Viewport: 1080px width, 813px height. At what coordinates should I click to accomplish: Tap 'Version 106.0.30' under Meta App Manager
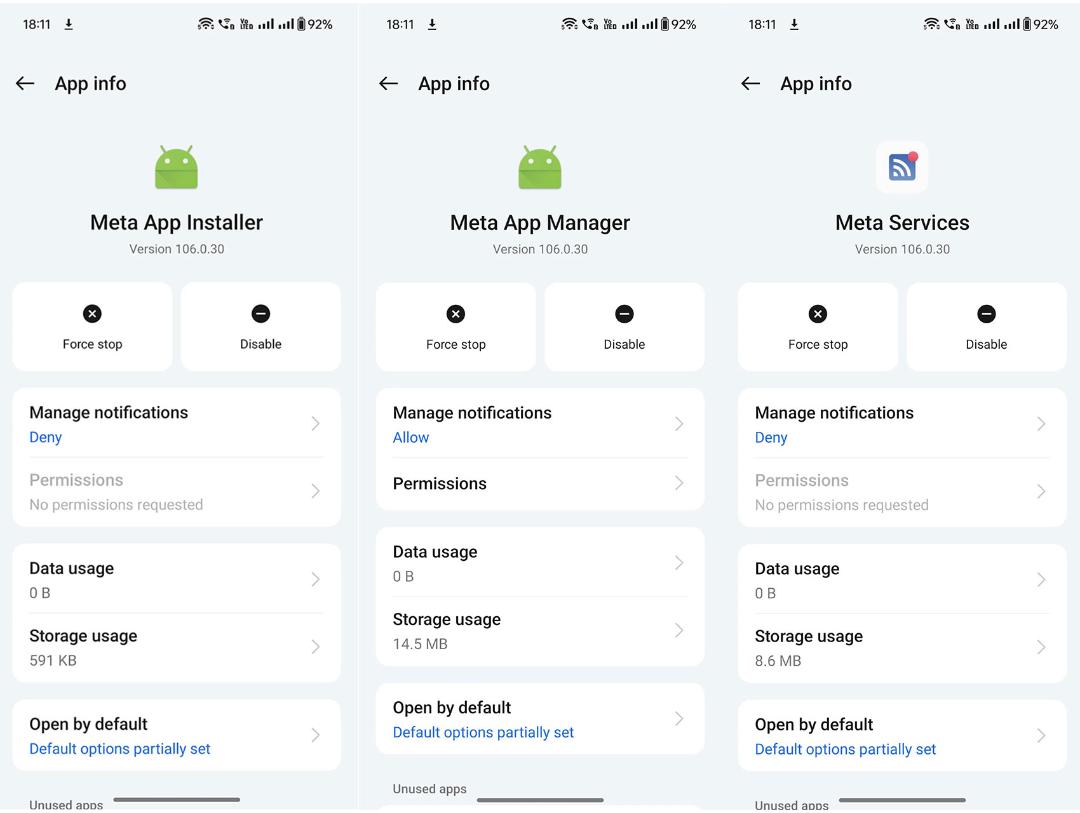pos(540,249)
